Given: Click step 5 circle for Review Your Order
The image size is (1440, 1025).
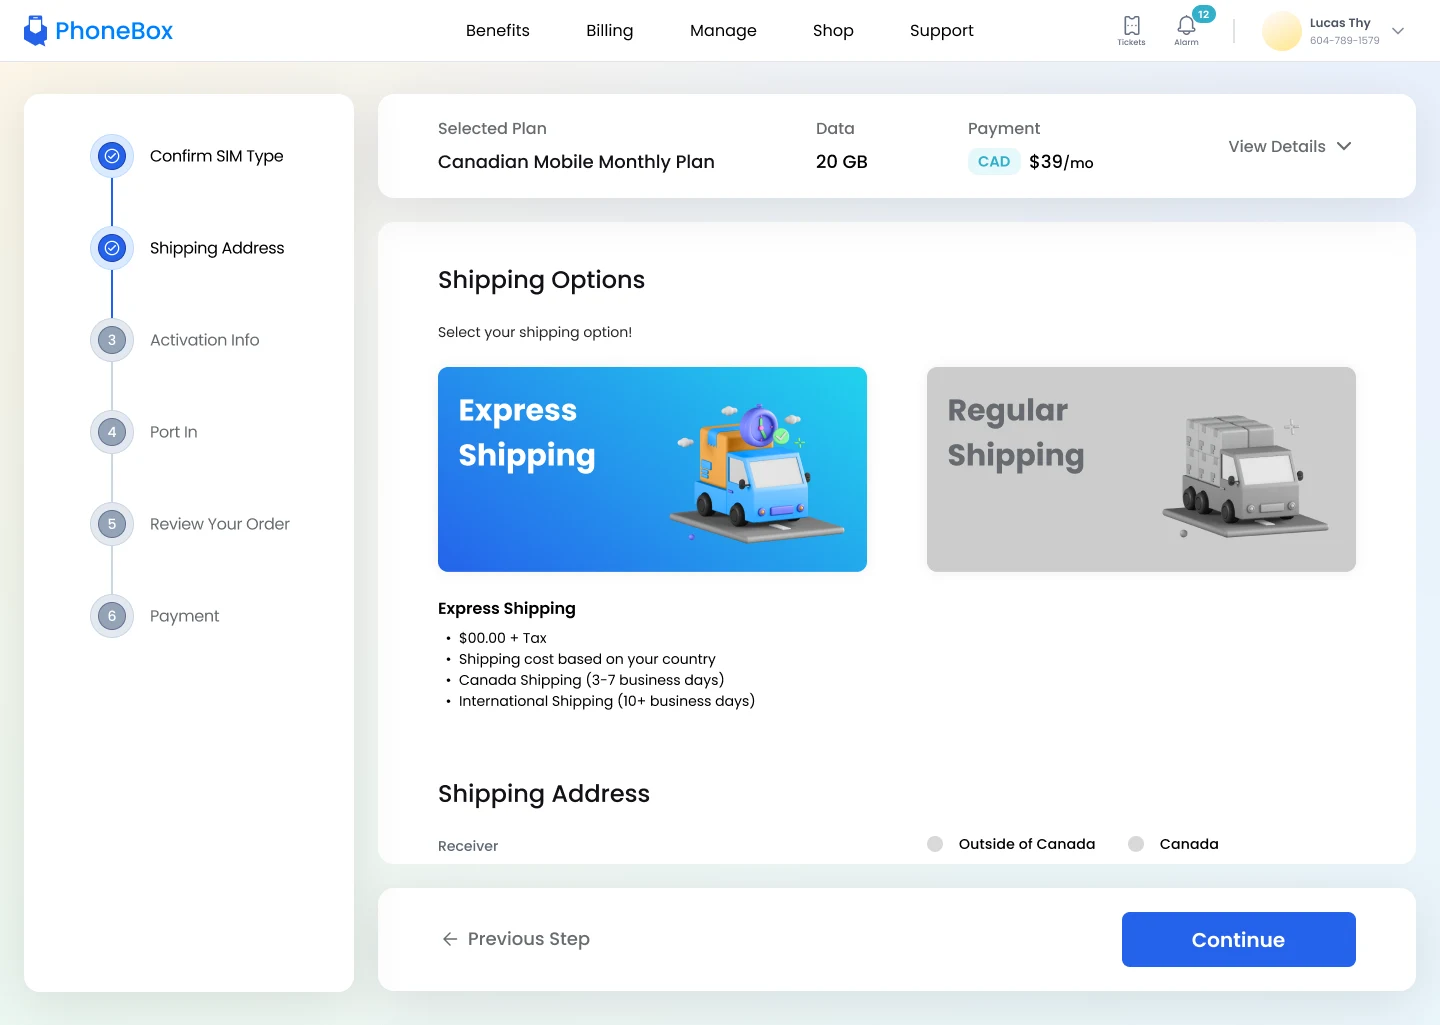Looking at the screenshot, I should 112,524.
